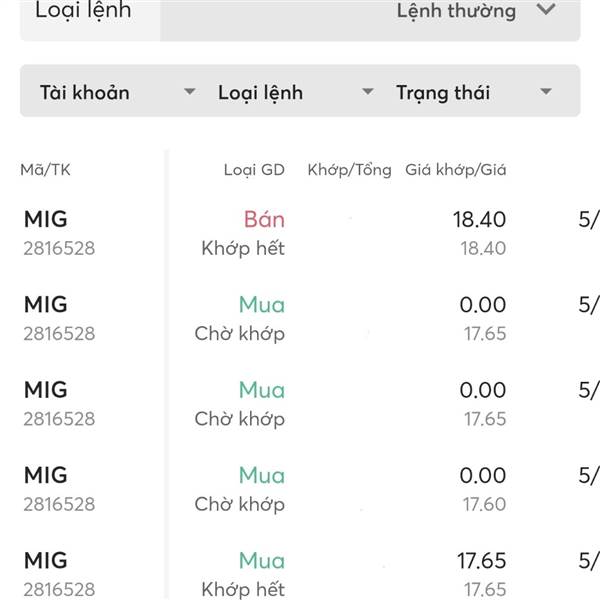This screenshot has height=600, width=600.
Task: Select the MIG Bán order at 18.40
Action: (x=60, y=232)
